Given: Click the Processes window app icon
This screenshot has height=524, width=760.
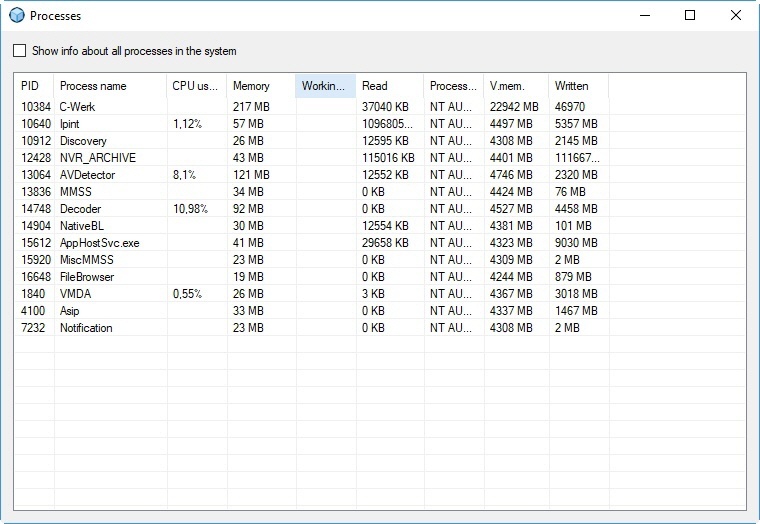Looking at the screenshot, I should click(x=17, y=16).
